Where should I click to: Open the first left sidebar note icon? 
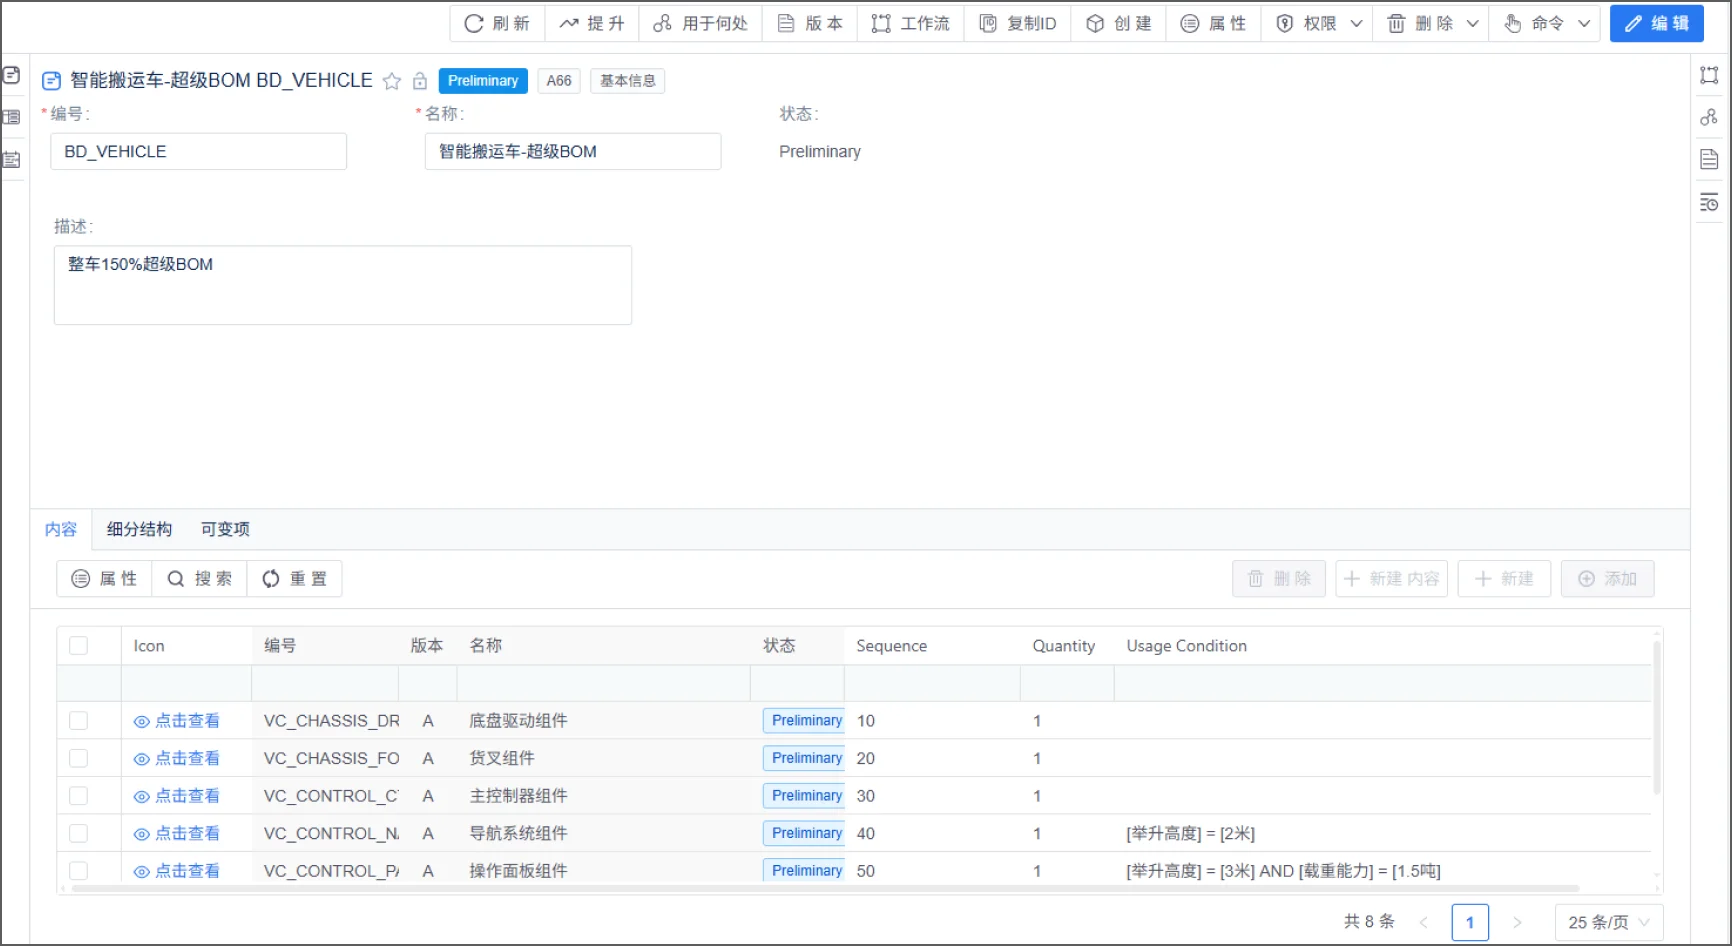(x=12, y=75)
